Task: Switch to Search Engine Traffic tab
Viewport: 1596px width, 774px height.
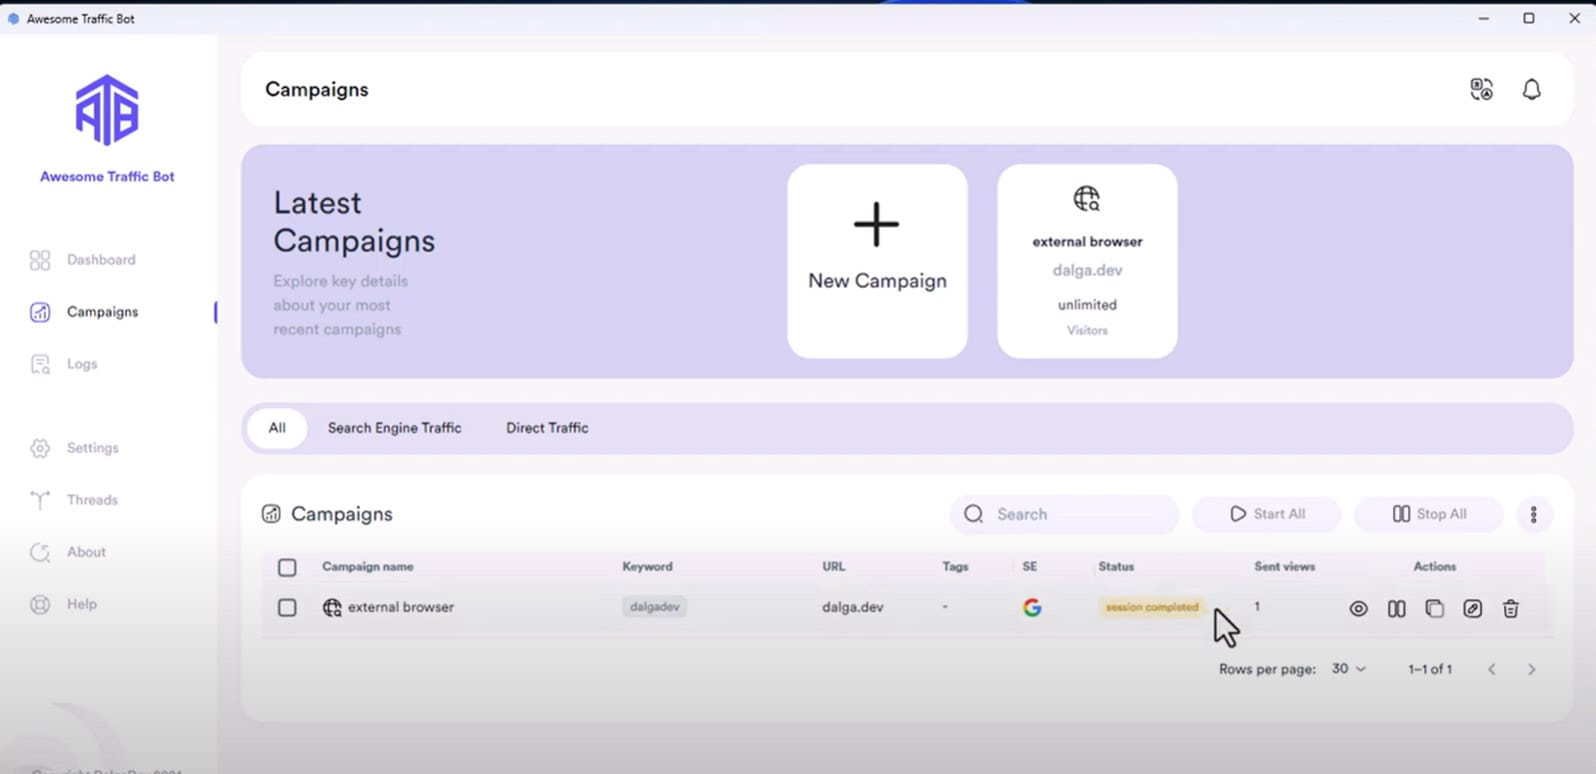Action: click(x=394, y=428)
